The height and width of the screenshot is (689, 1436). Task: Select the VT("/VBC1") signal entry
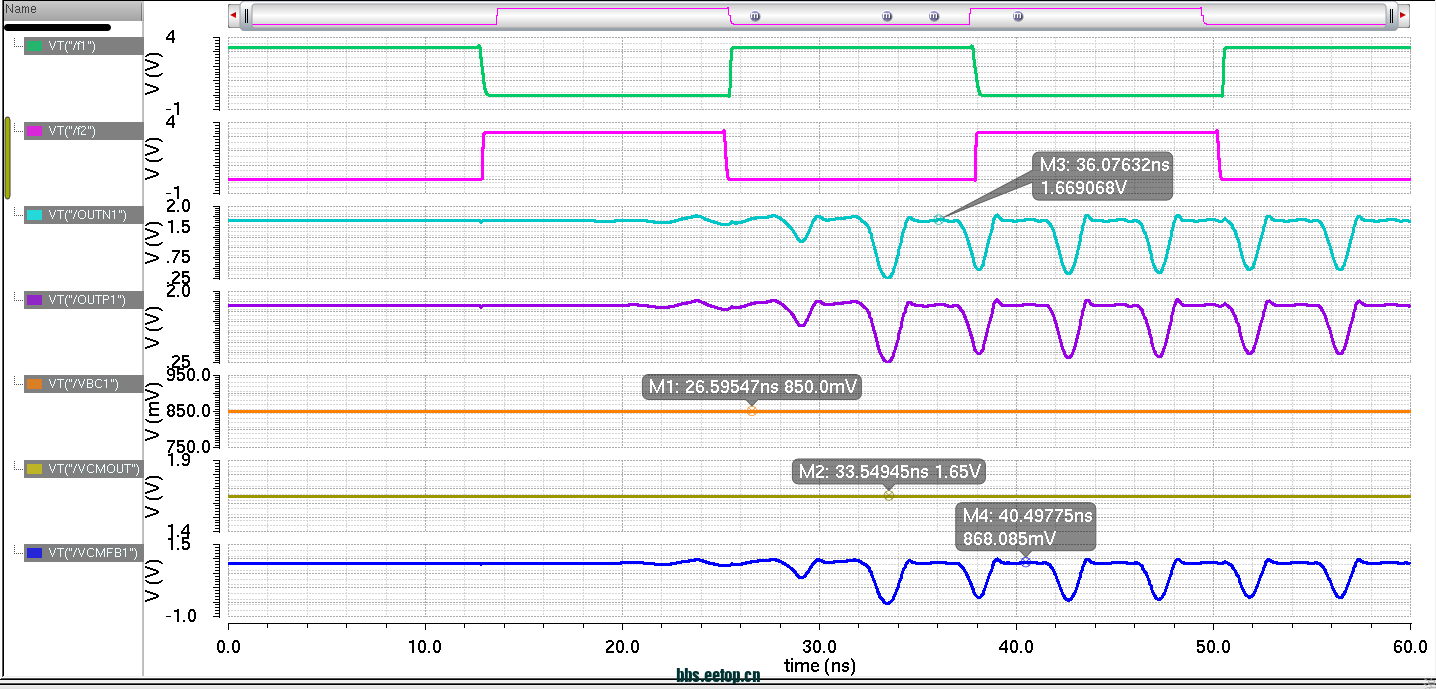click(x=83, y=384)
